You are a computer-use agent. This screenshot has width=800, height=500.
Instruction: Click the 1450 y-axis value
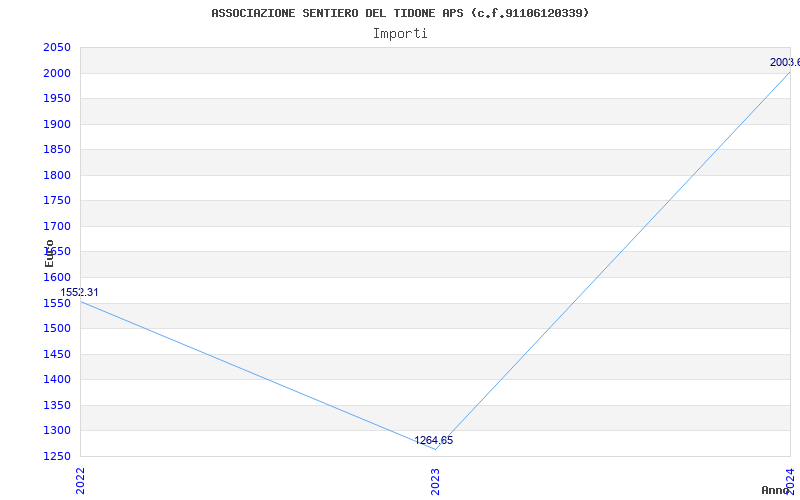tap(57, 354)
